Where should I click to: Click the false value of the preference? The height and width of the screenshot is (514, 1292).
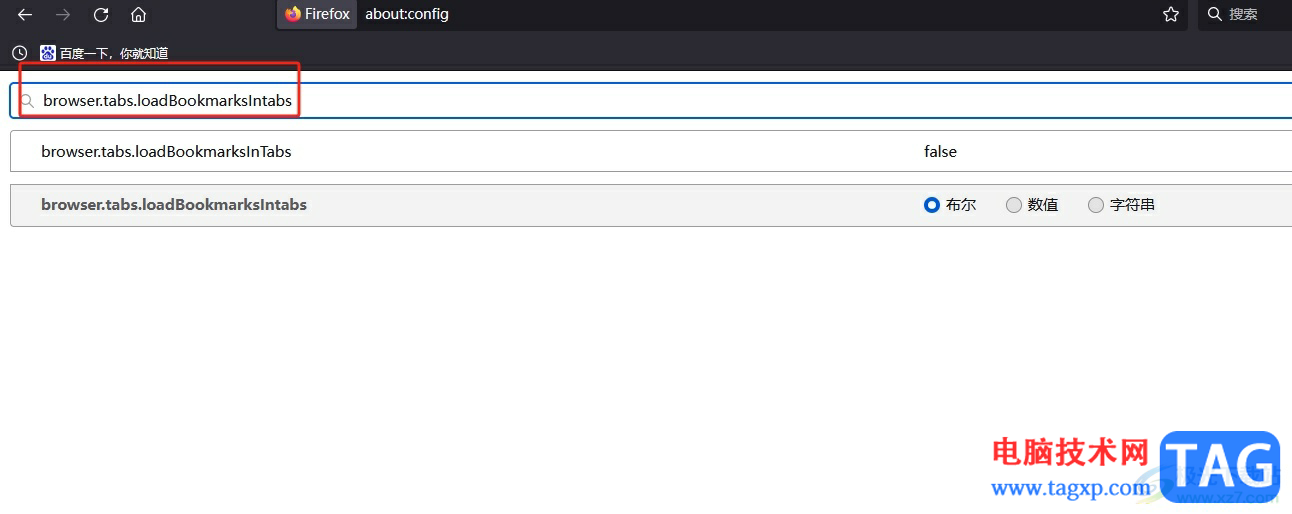click(x=940, y=152)
